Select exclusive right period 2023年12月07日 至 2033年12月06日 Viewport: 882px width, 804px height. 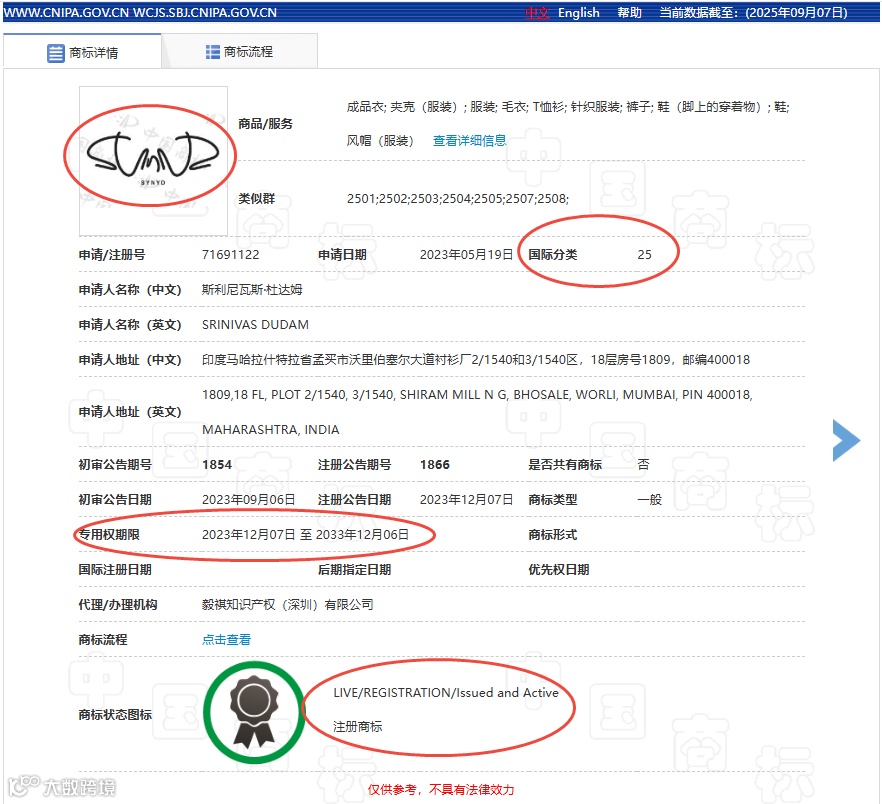pos(305,534)
